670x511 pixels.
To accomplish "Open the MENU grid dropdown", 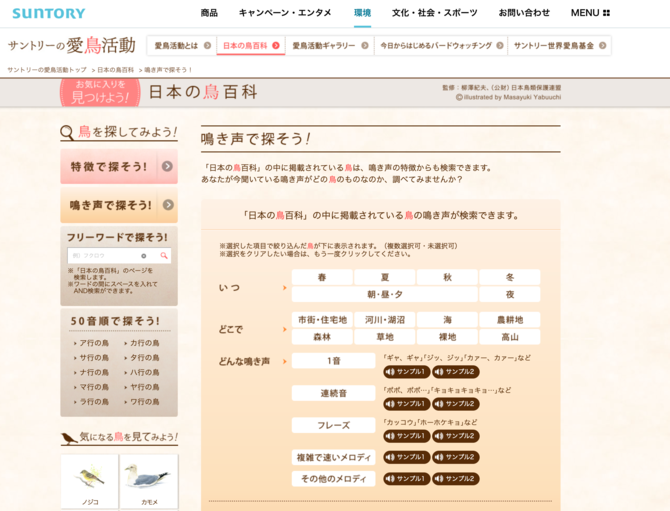I will pyautogui.click(x=590, y=13).
